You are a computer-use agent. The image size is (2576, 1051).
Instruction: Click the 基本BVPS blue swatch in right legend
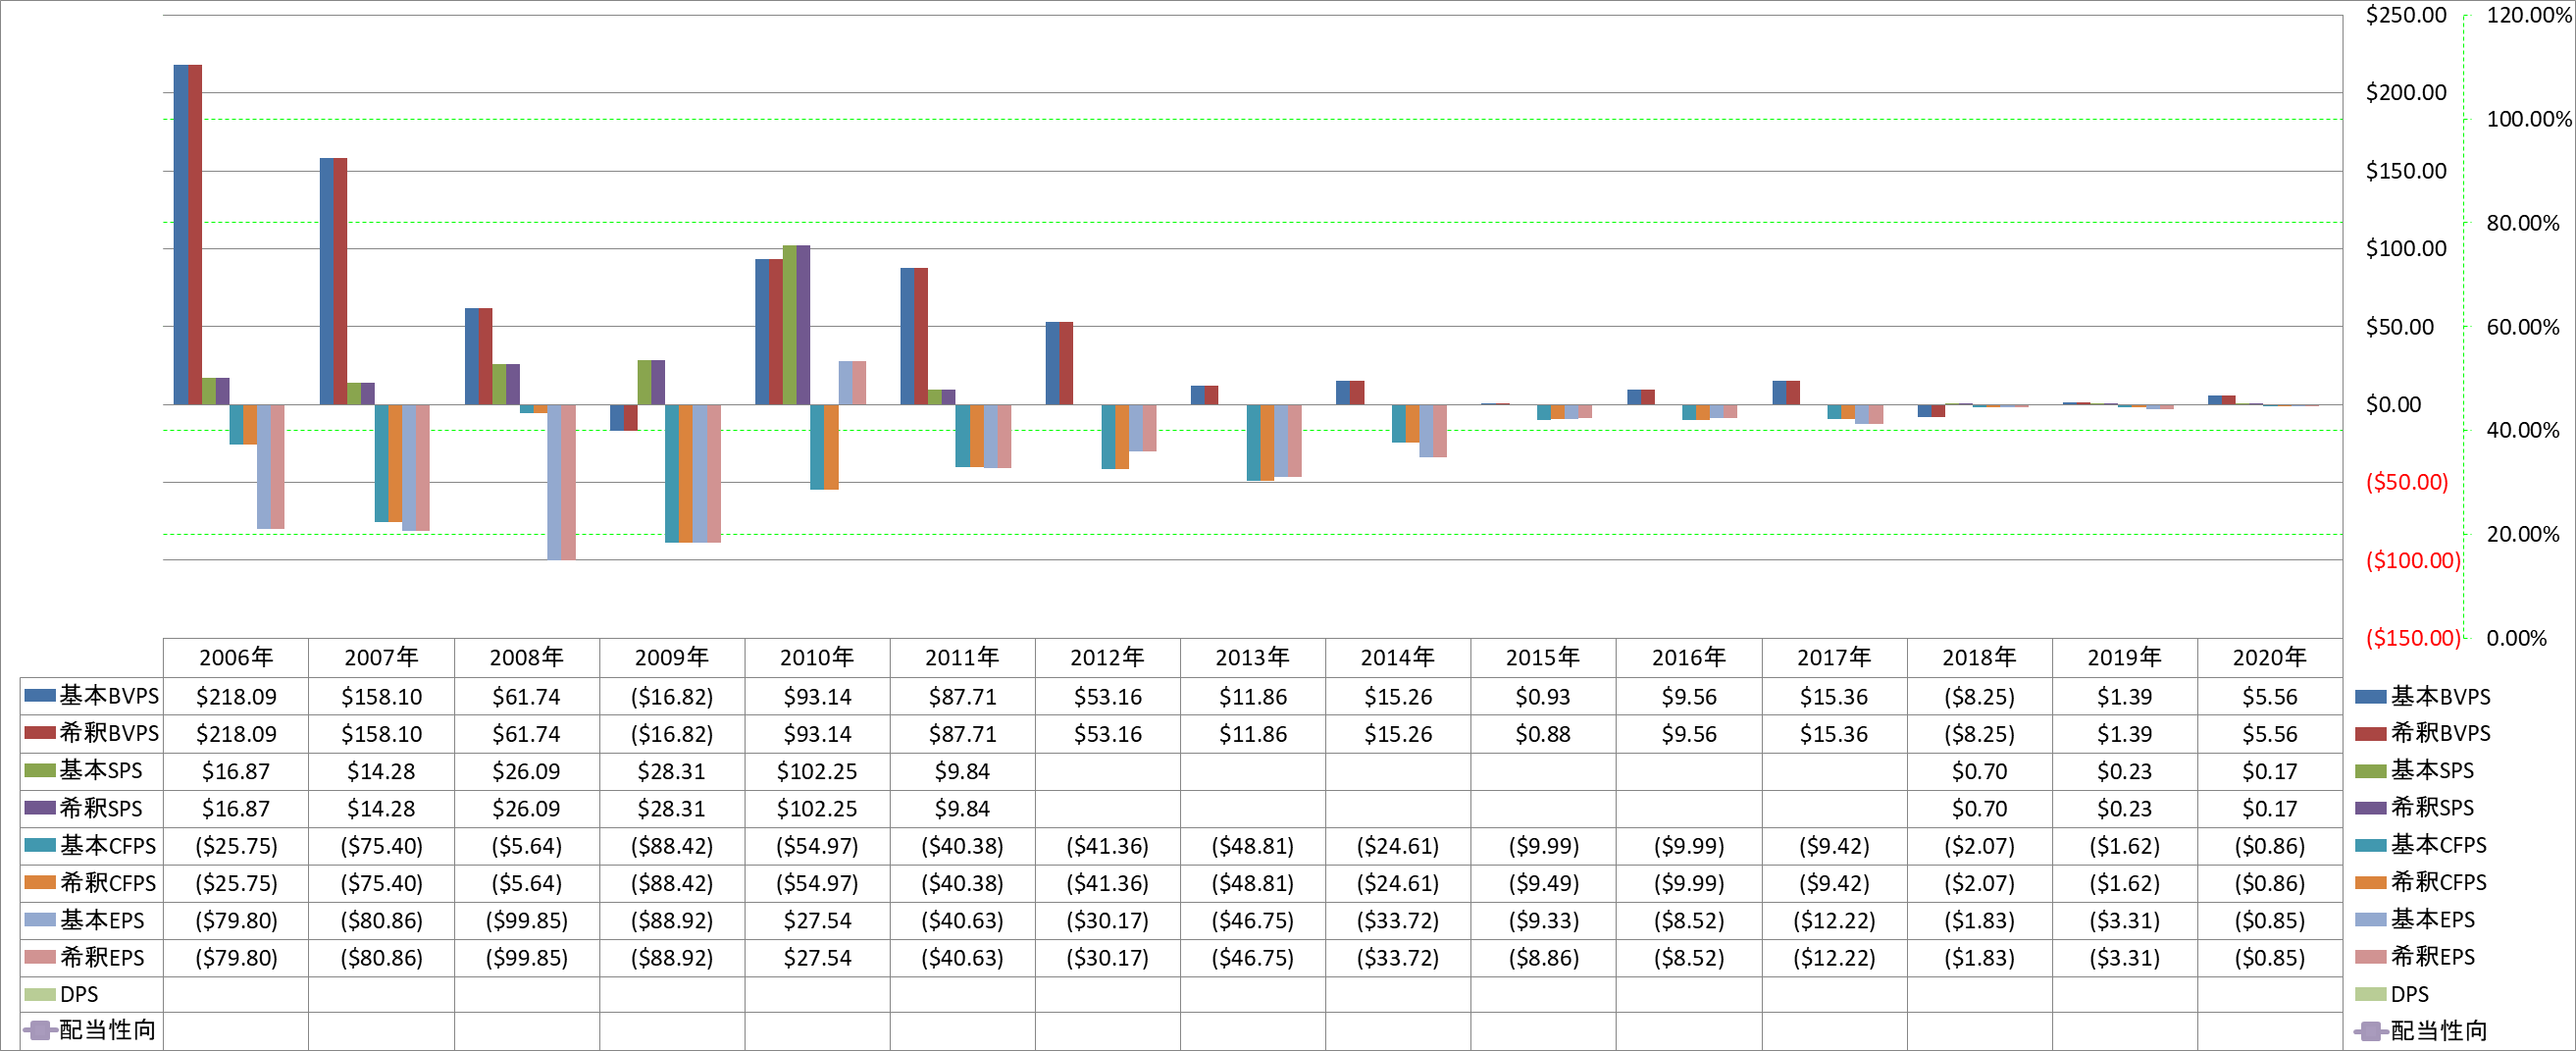2370,697
